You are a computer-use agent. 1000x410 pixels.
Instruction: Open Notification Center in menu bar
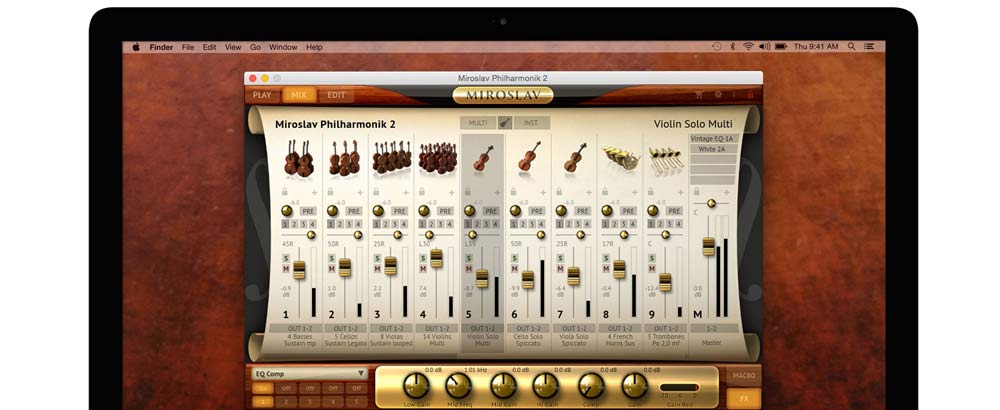pyautogui.click(x=869, y=47)
